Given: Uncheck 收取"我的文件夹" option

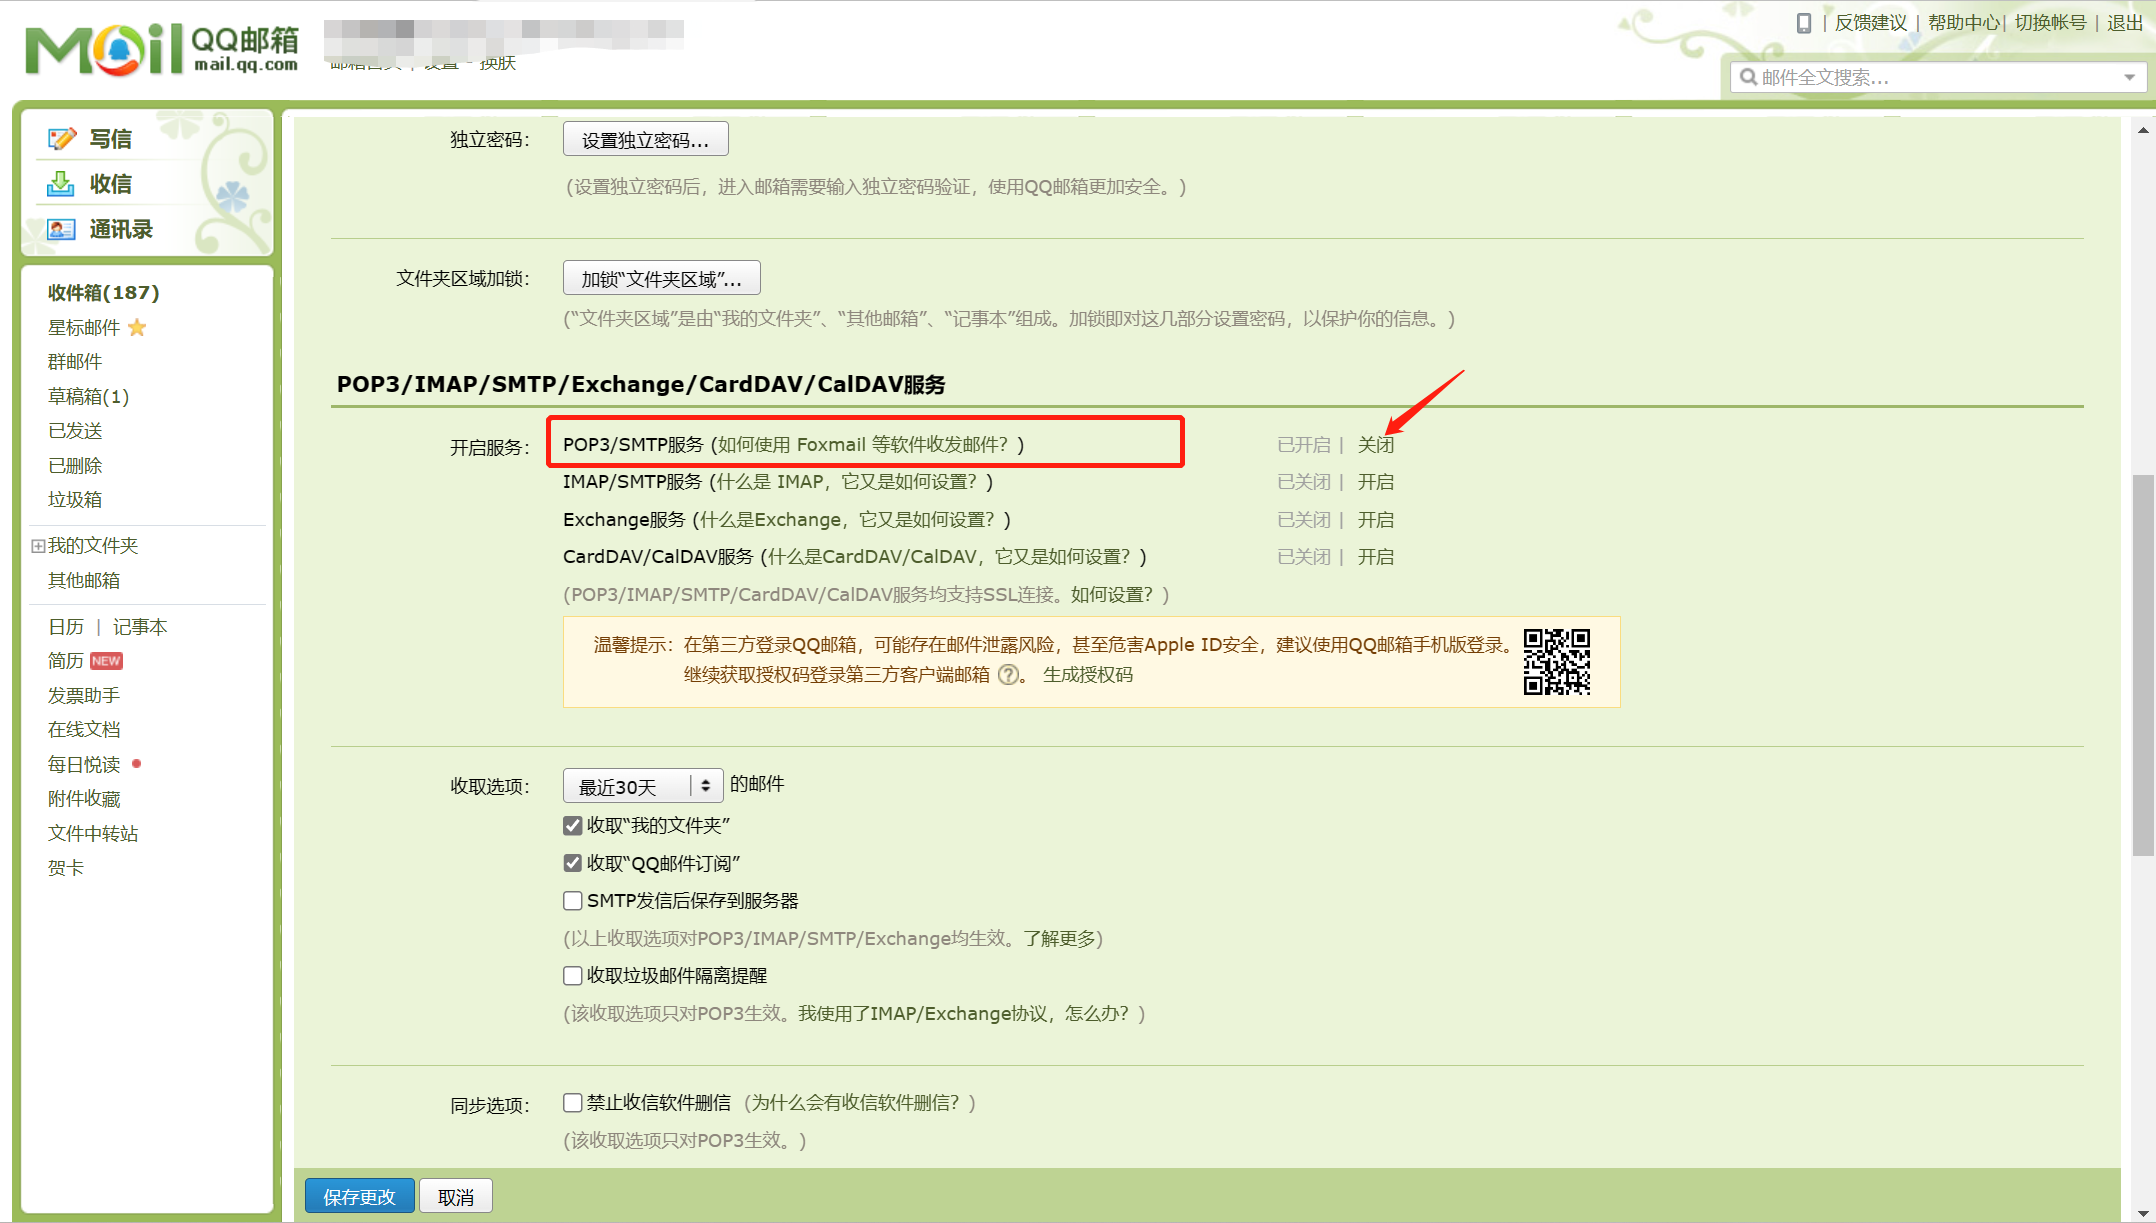Looking at the screenshot, I should click(572, 825).
